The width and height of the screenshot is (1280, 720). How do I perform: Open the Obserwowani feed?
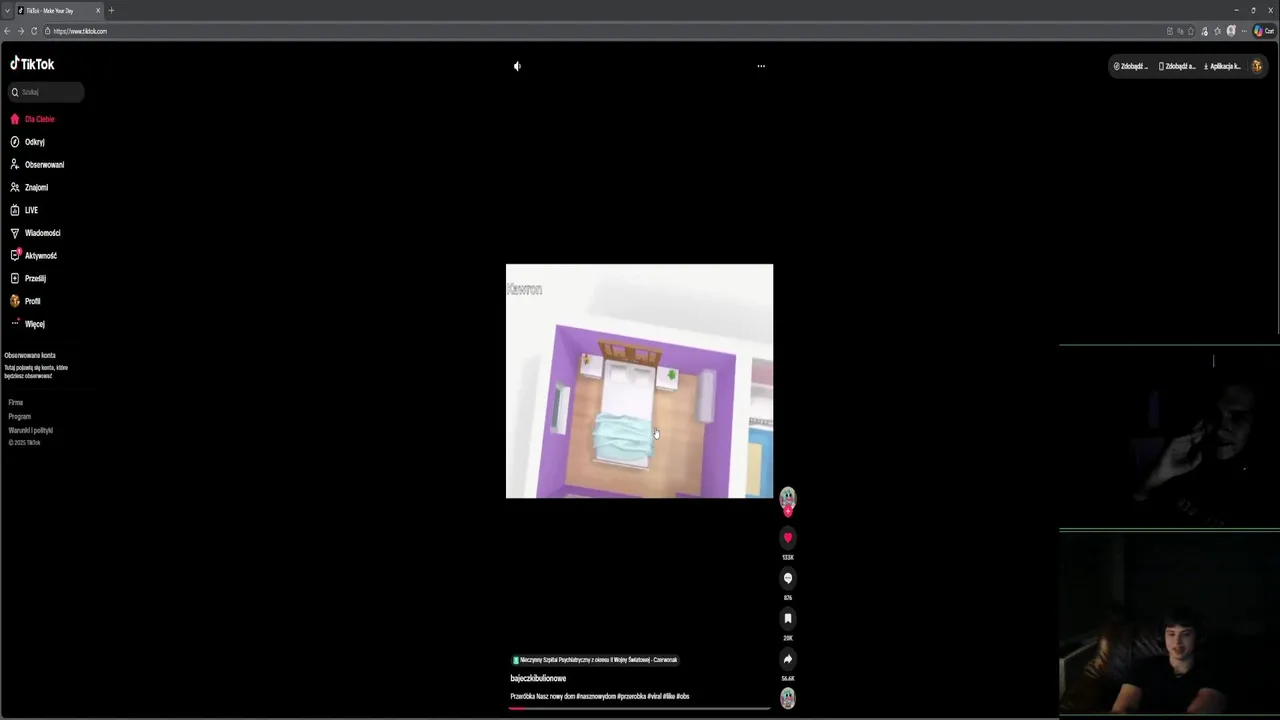37,165
